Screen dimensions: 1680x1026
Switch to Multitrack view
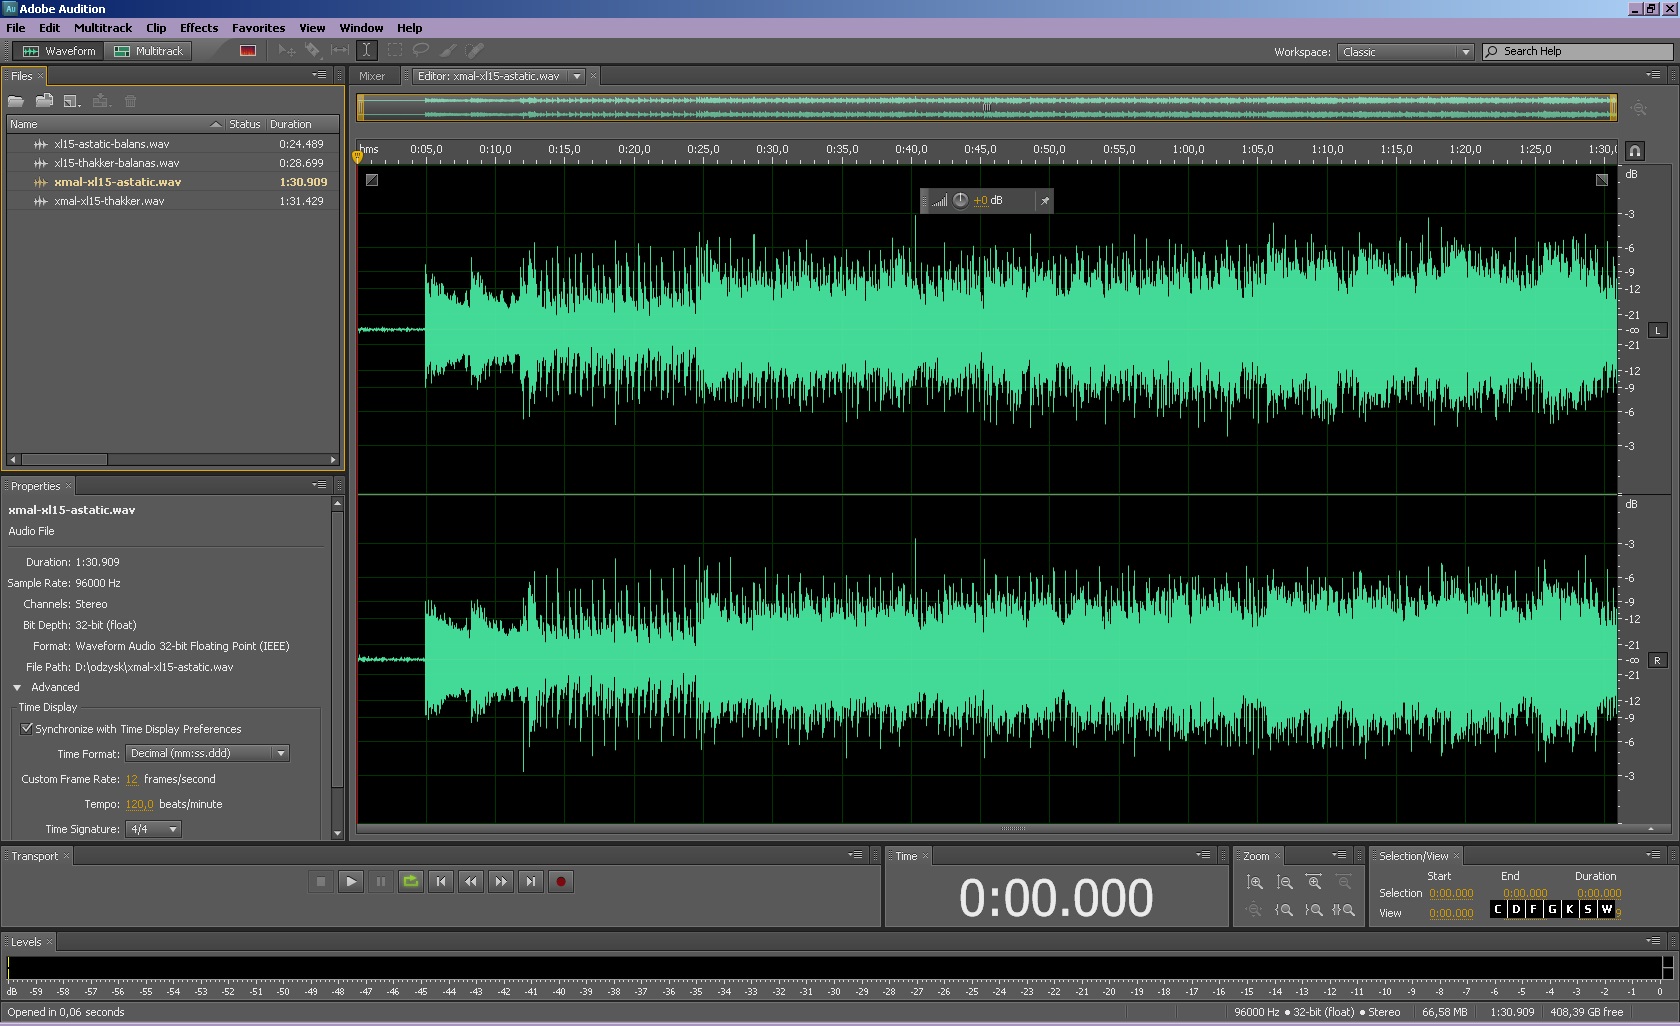coord(149,51)
